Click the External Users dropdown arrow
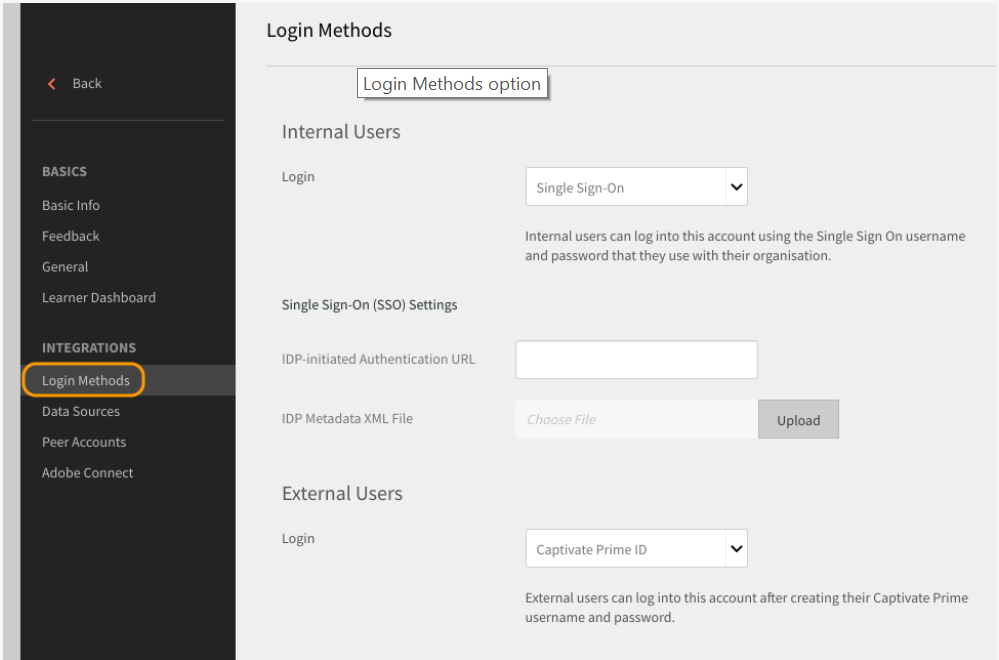 (736, 549)
